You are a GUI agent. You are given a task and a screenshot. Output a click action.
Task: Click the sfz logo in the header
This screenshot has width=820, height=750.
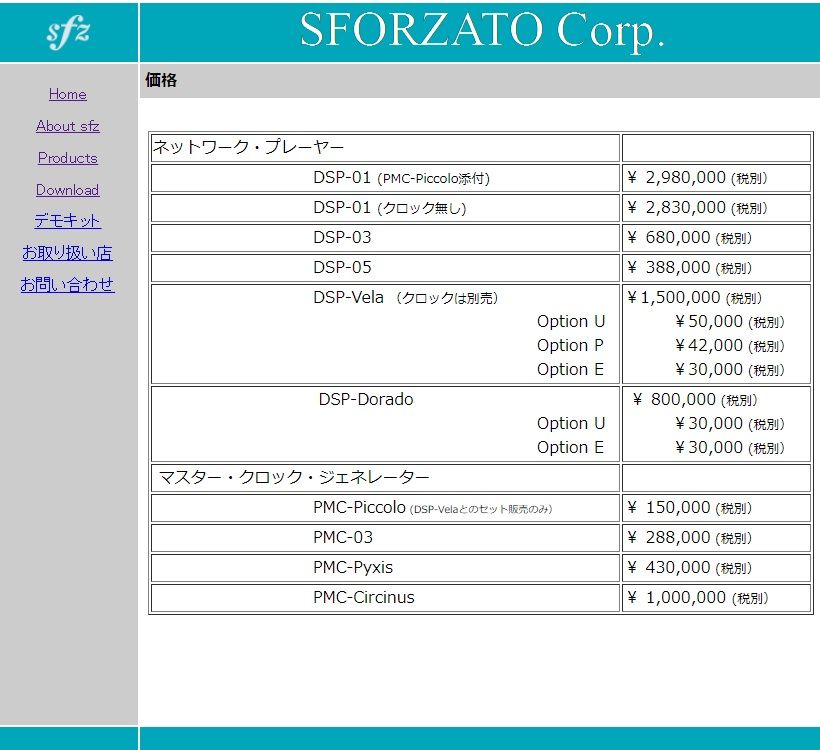[x=68, y=32]
